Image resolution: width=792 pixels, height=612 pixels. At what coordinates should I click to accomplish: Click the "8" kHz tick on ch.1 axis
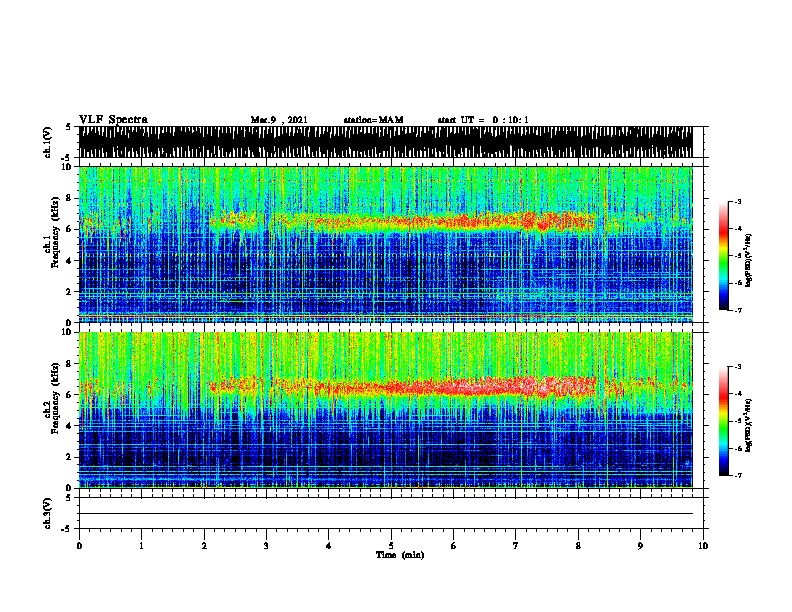click(70, 198)
